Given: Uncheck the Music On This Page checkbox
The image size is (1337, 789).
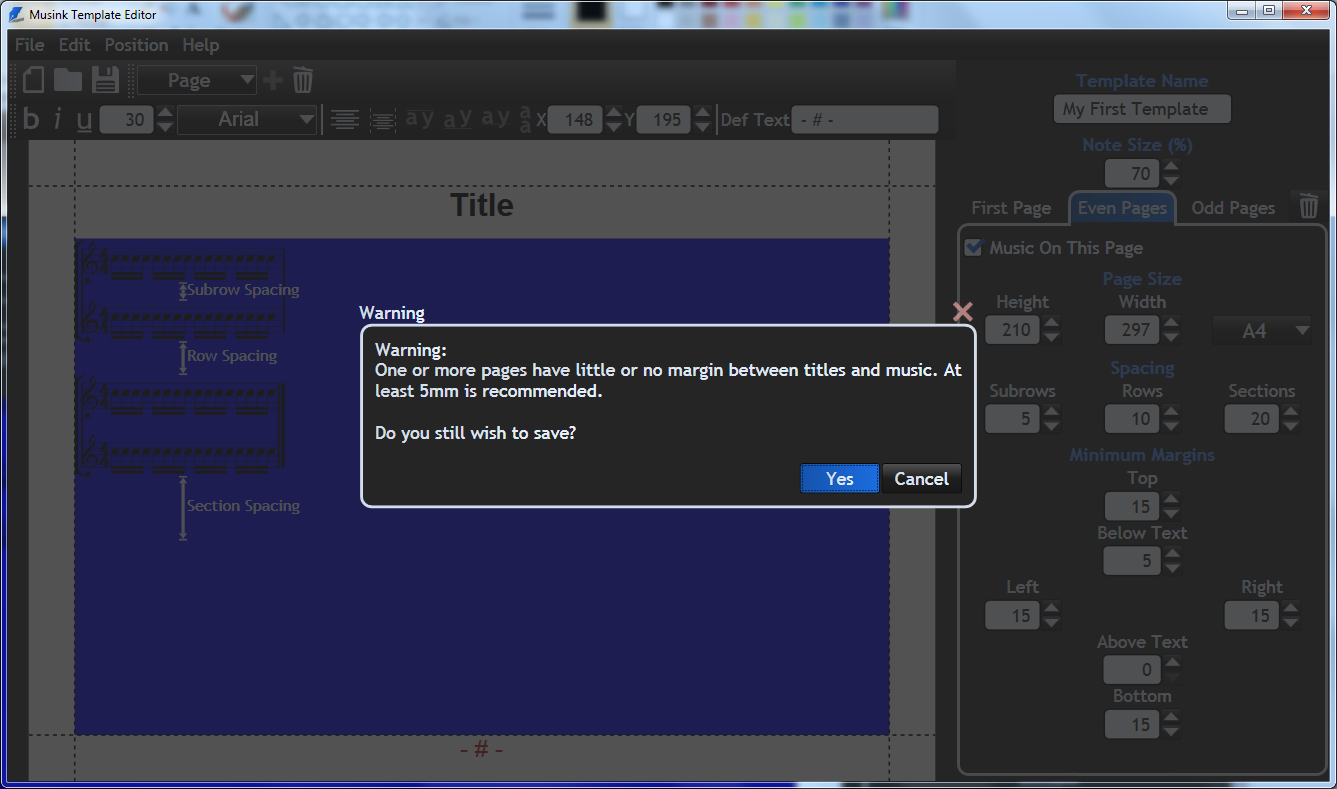Looking at the screenshot, I should click(973, 247).
